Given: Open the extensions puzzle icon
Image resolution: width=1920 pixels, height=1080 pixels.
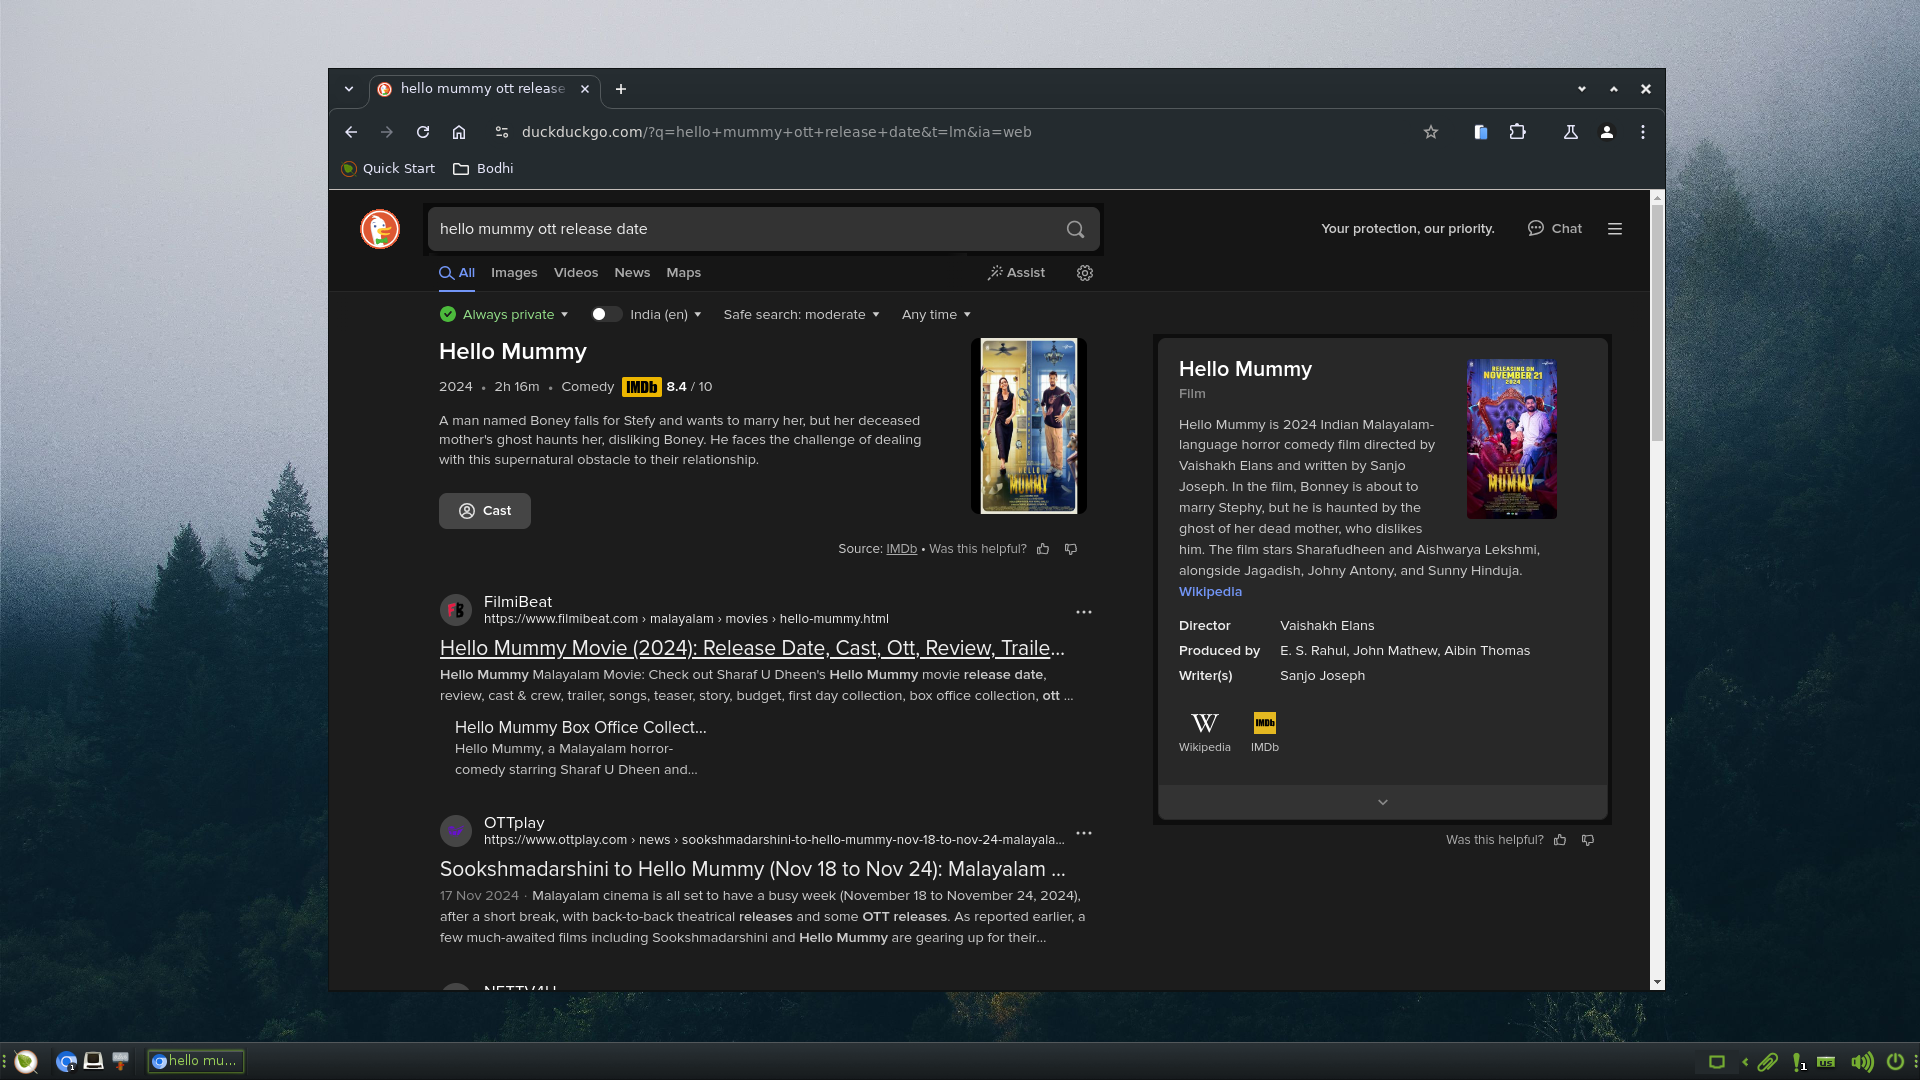Looking at the screenshot, I should (x=1518, y=132).
